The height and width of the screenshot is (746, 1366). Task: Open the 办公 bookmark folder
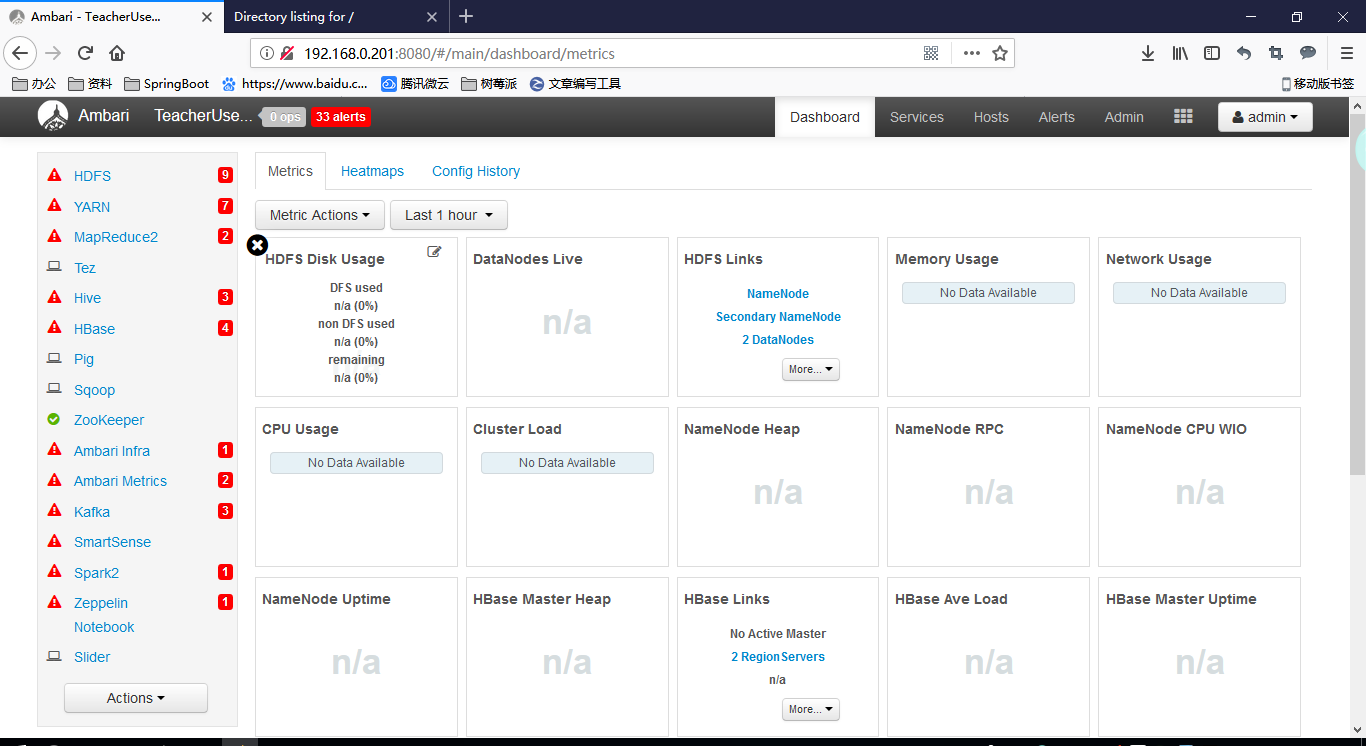click(x=35, y=84)
